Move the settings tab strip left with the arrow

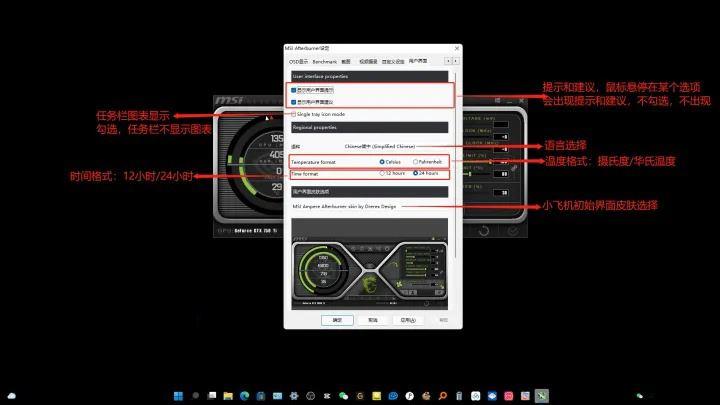448,61
